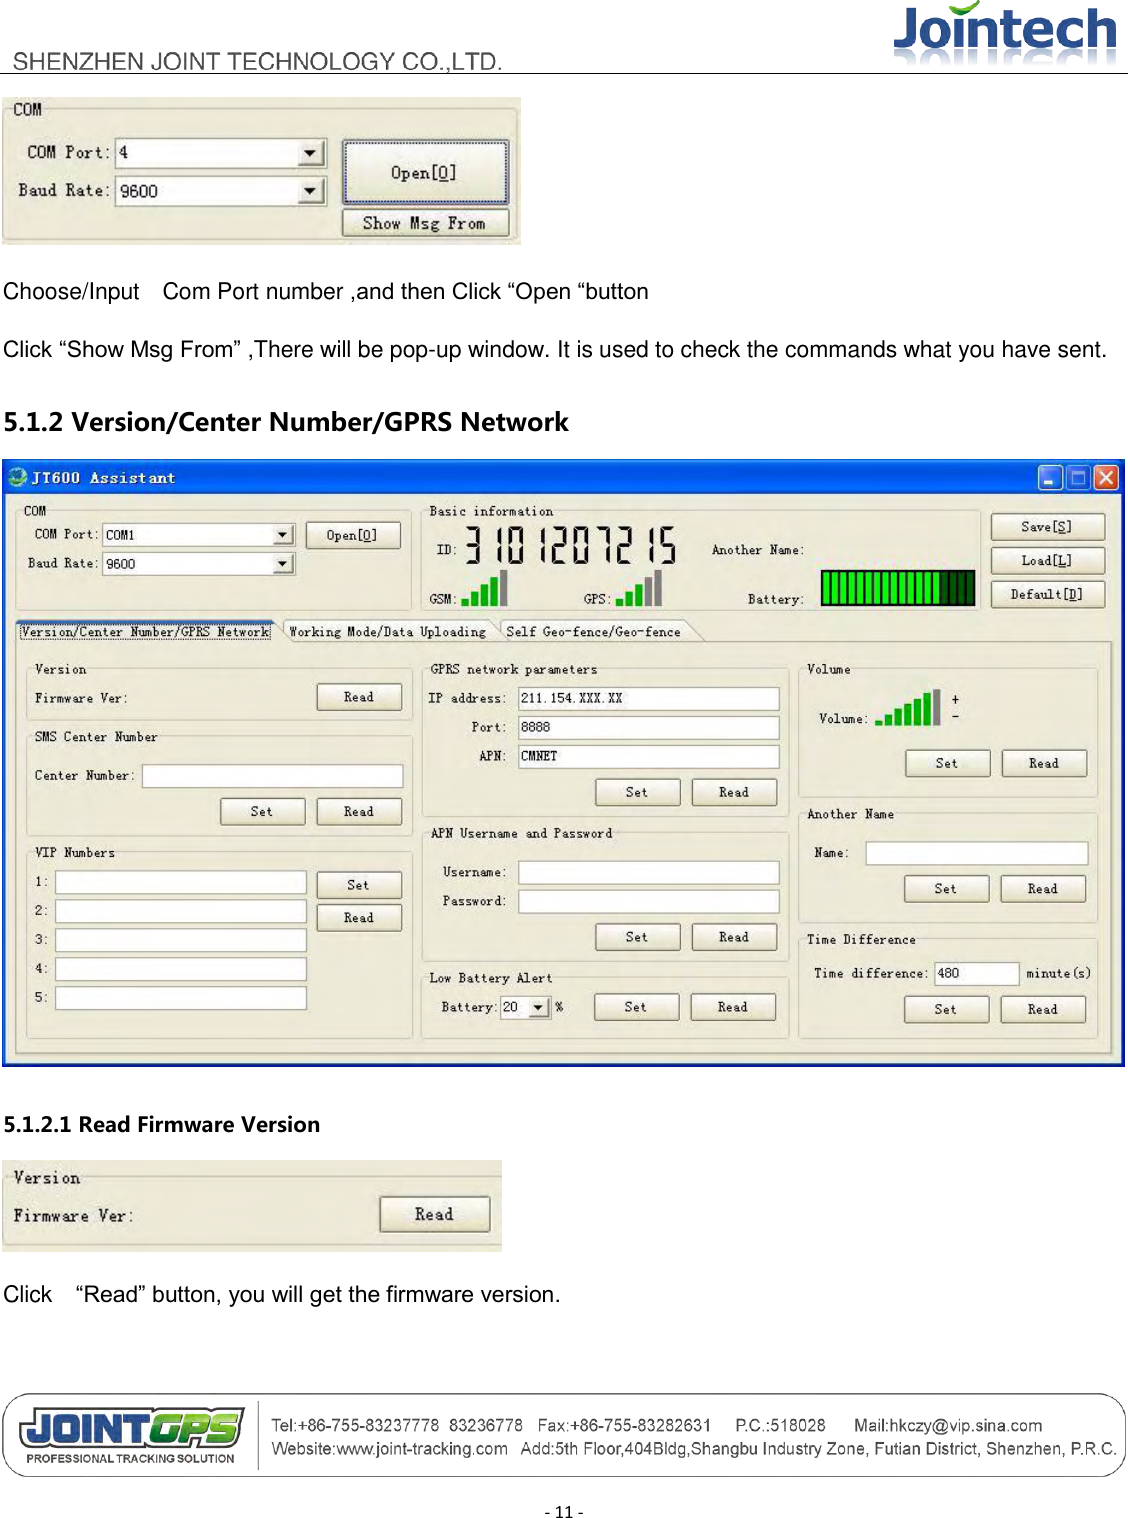Click Read under APN Username and Password

coord(733,937)
